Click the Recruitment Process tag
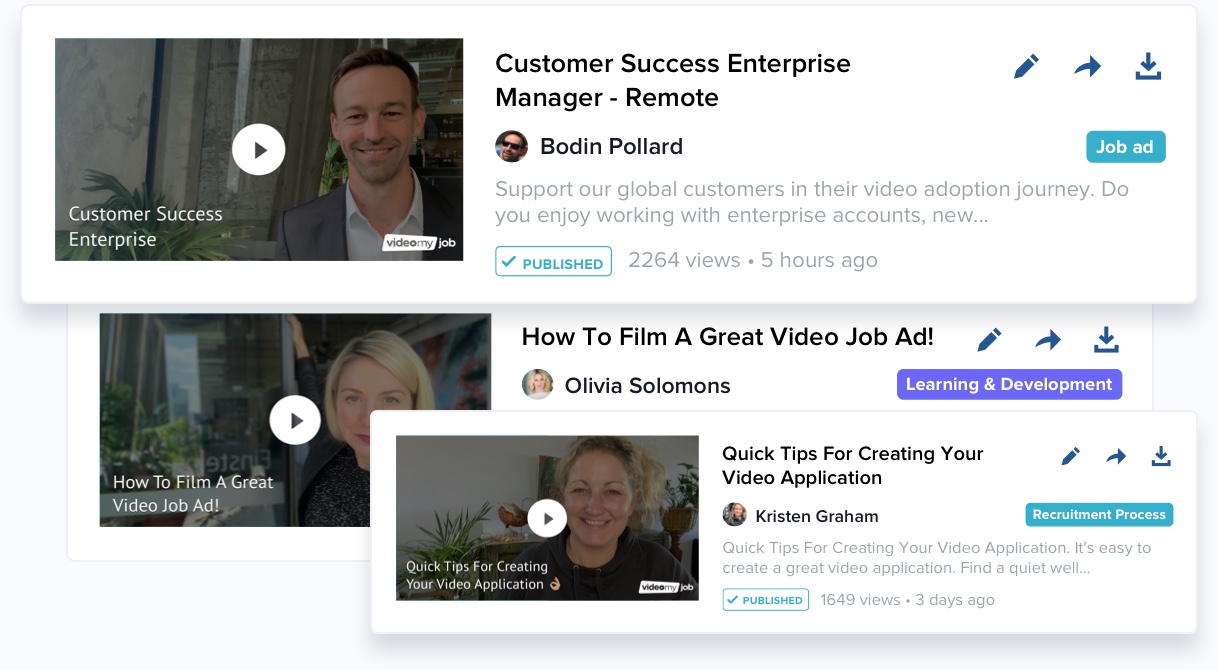This screenshot has height=670, width=1218. pyautogui.click(x=1099, y=514)
